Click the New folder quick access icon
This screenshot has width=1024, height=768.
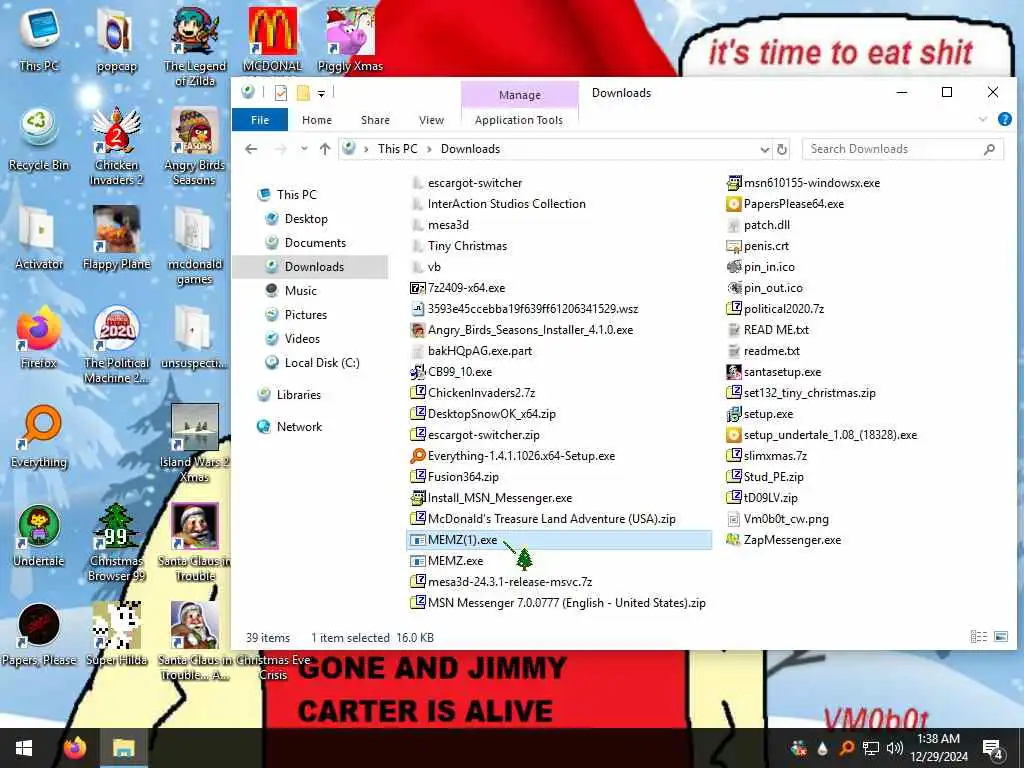303,93
